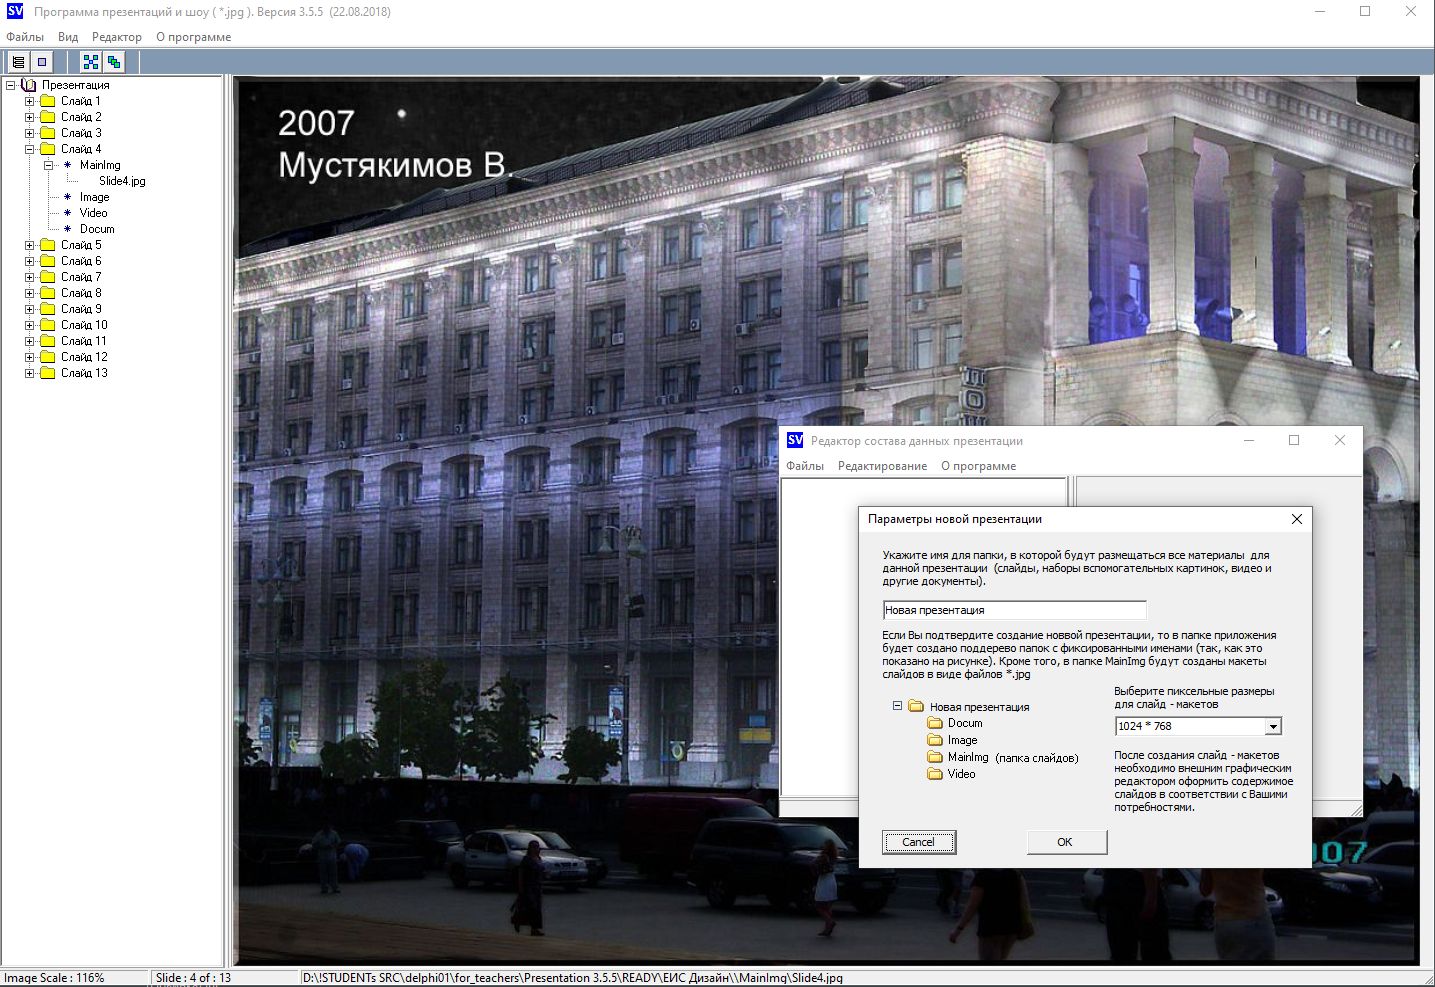The image size is (1435, 987).
Task: Click the small square toolbar icon
Action: pos(42,62)
